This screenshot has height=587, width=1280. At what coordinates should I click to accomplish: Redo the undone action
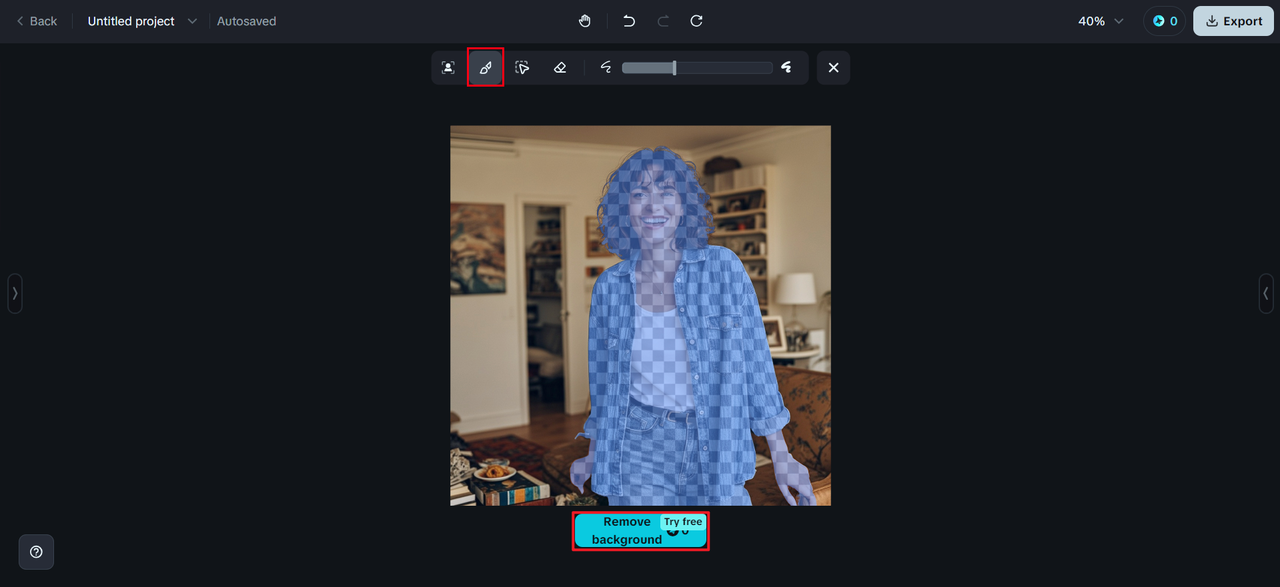[663, 21]
